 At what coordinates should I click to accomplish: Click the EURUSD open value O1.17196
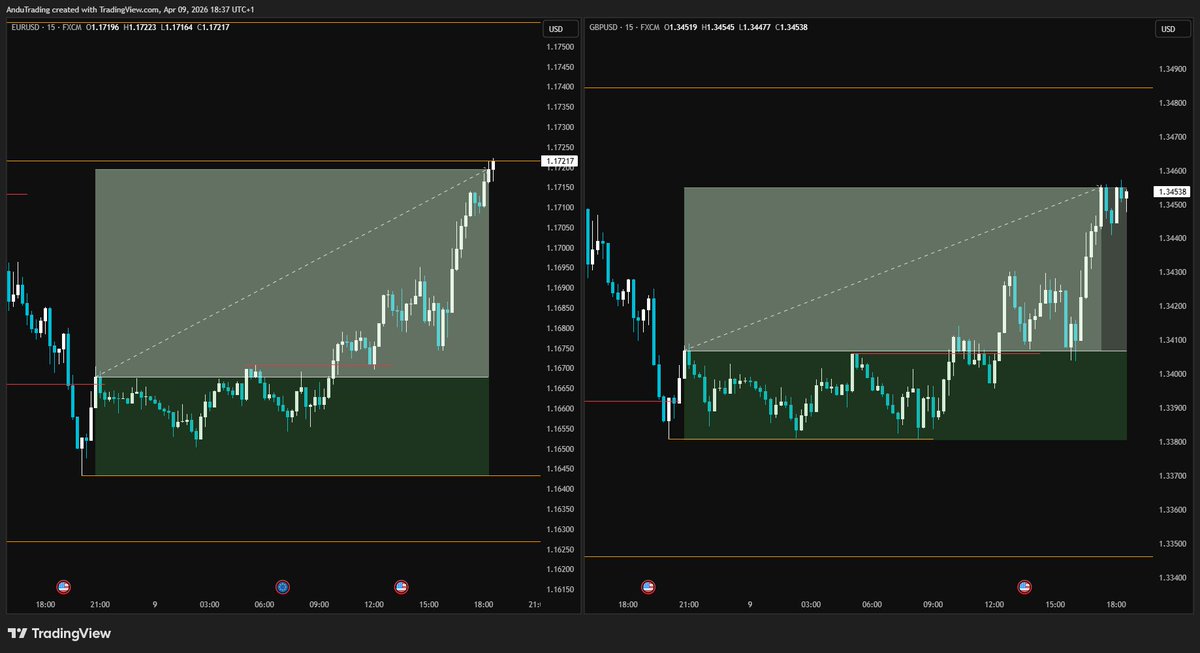click(x=103, y=27)
